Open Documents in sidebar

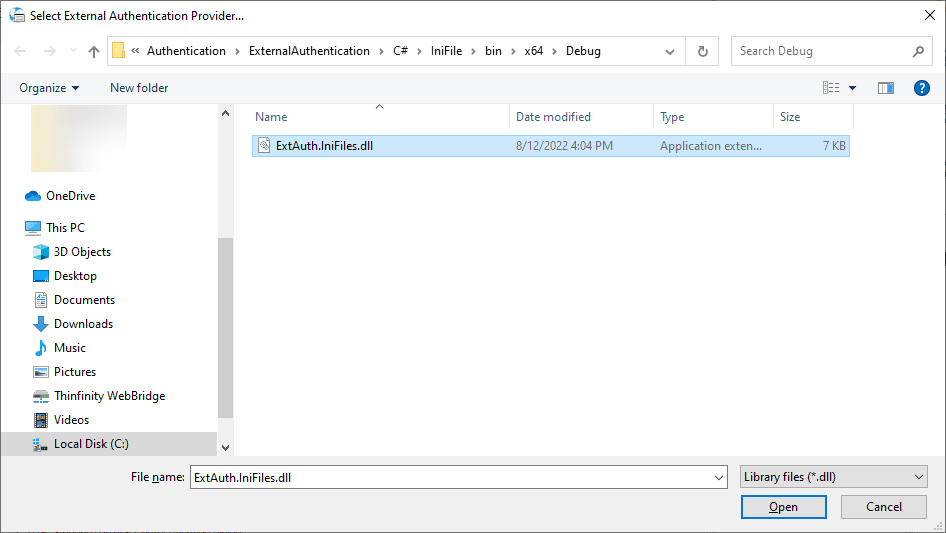pyautogui.click(x=84, y=300)
